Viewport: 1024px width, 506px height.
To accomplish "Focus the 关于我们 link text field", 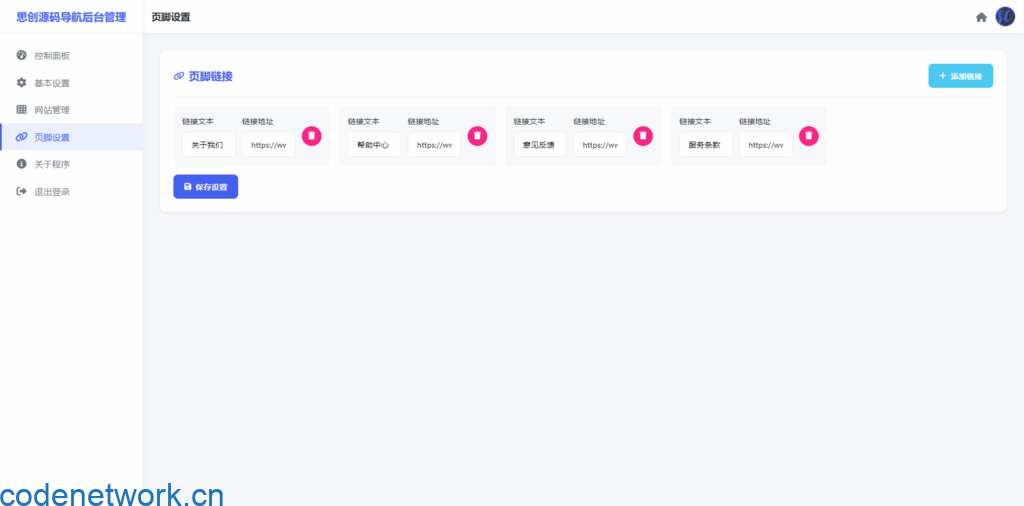I will [x=208, y=145].
